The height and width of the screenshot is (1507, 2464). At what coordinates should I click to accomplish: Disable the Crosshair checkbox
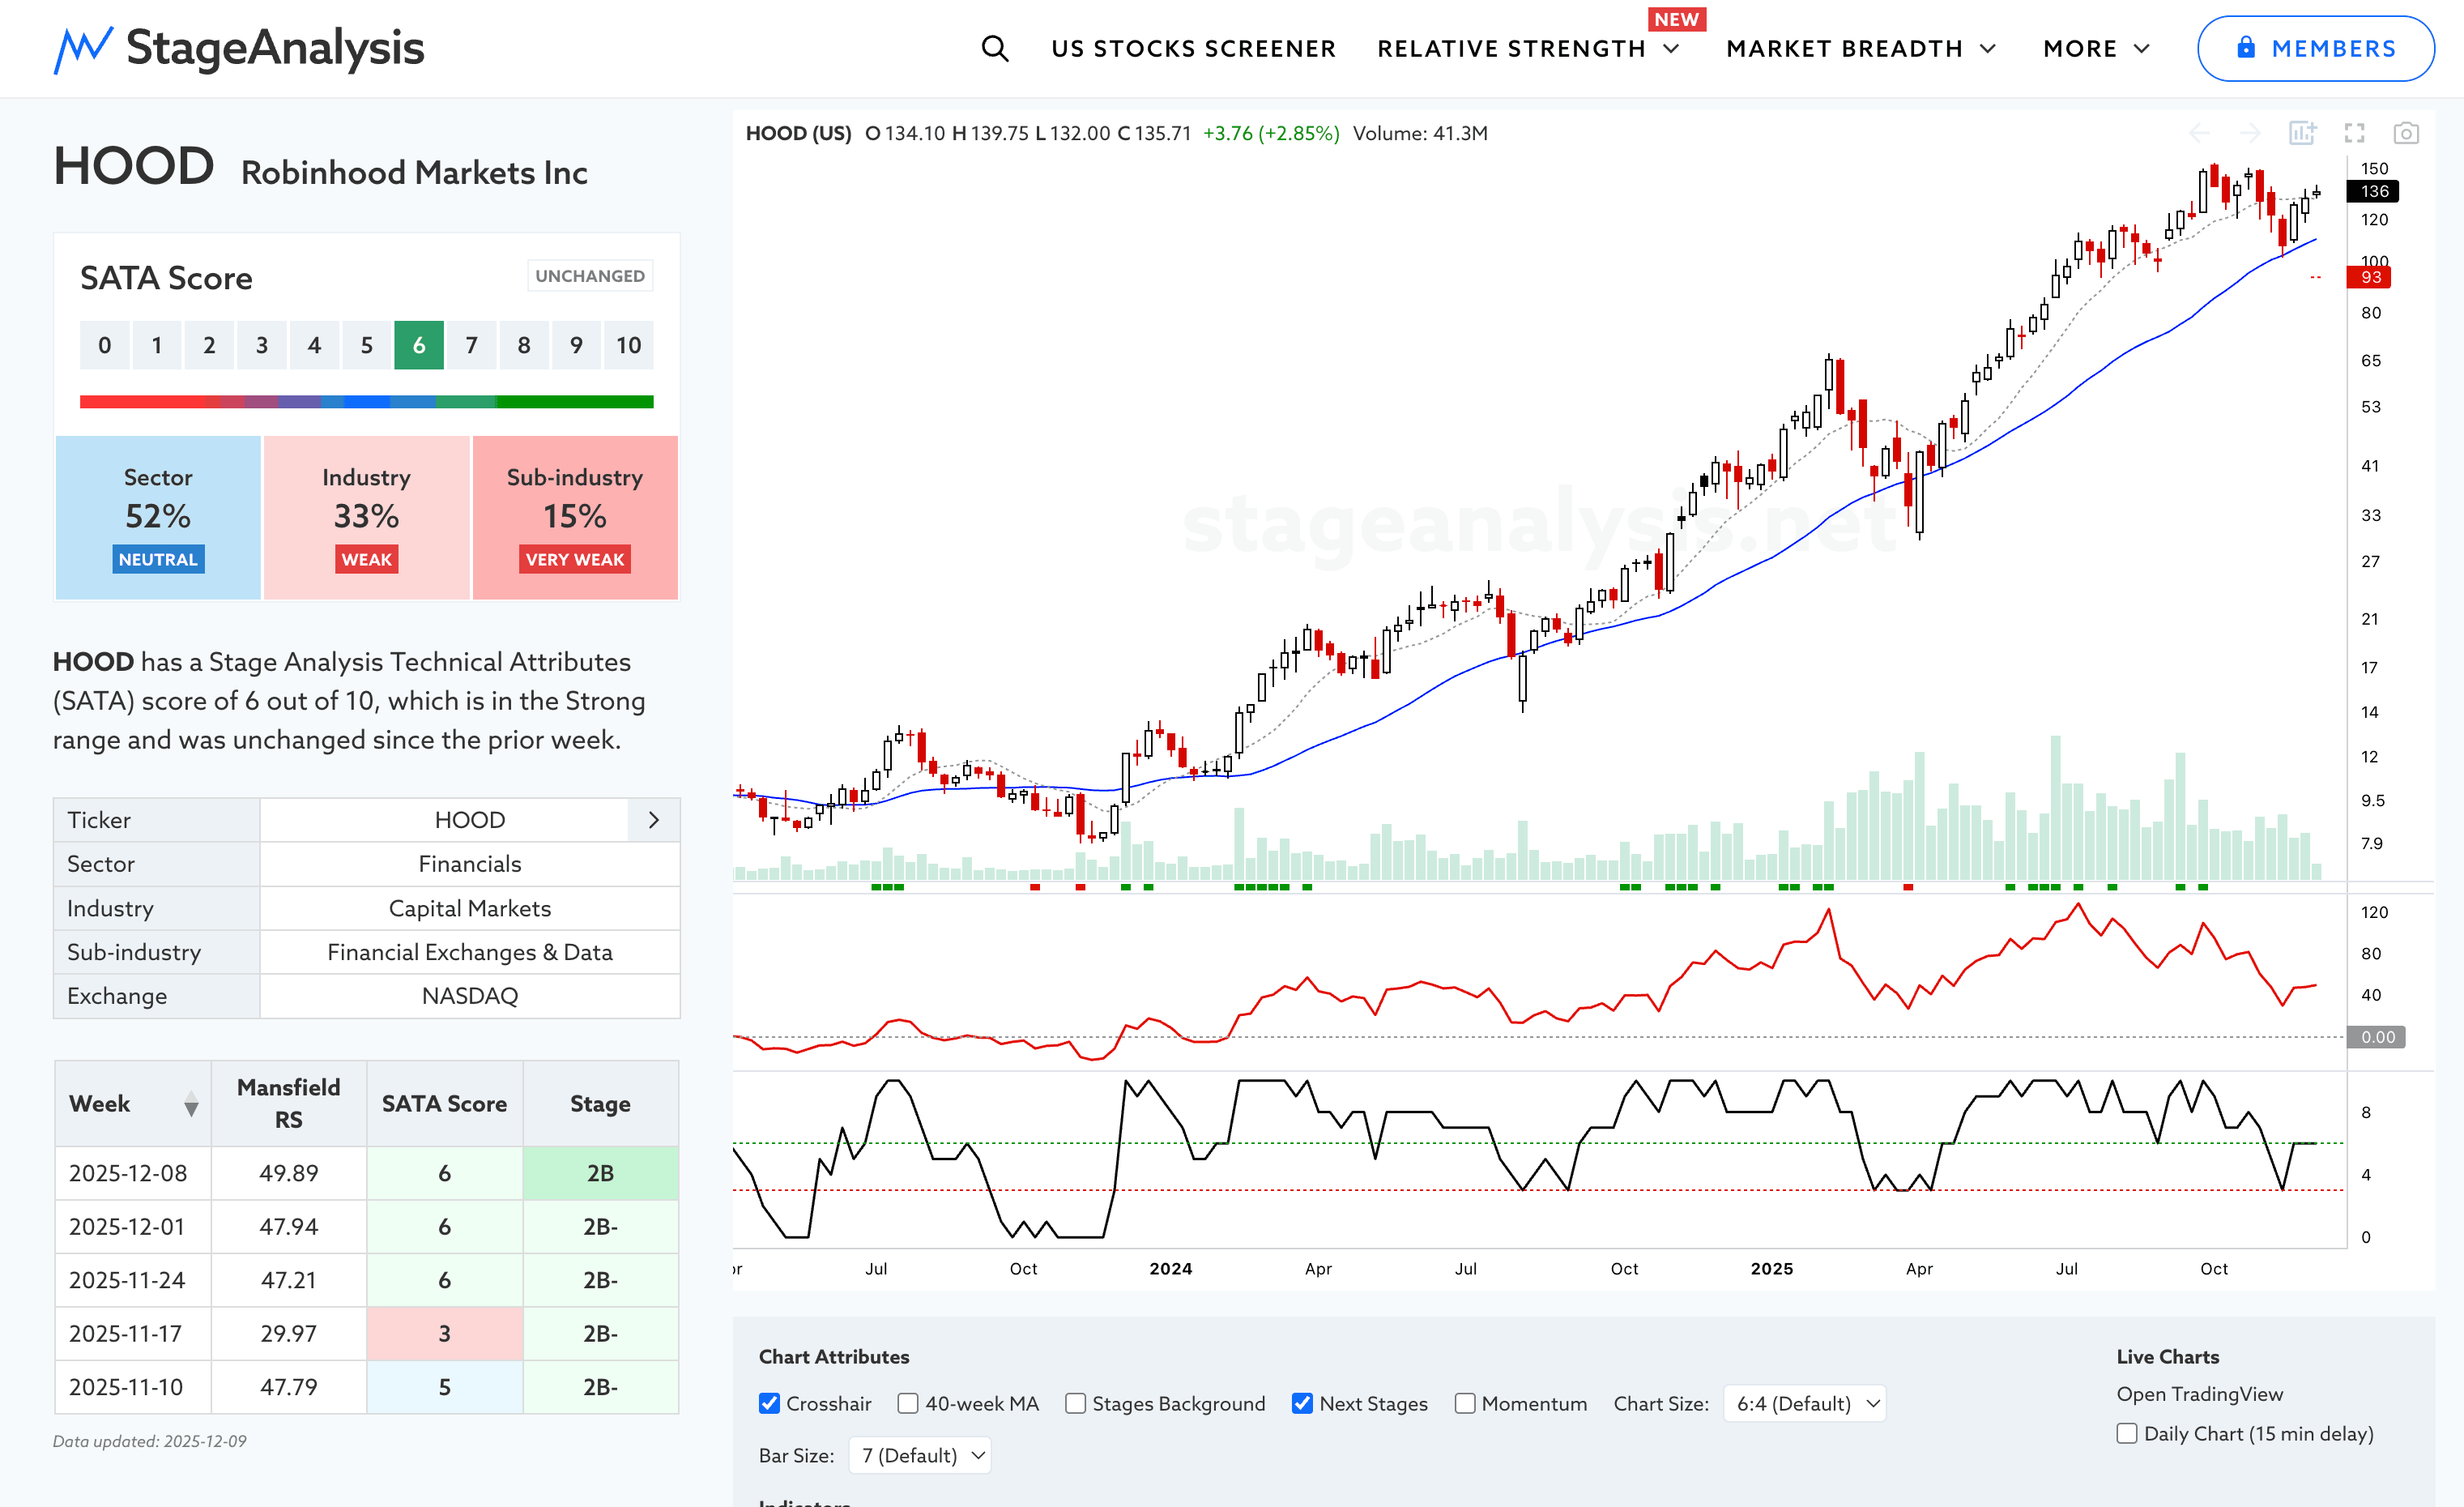coord(769,1403)
